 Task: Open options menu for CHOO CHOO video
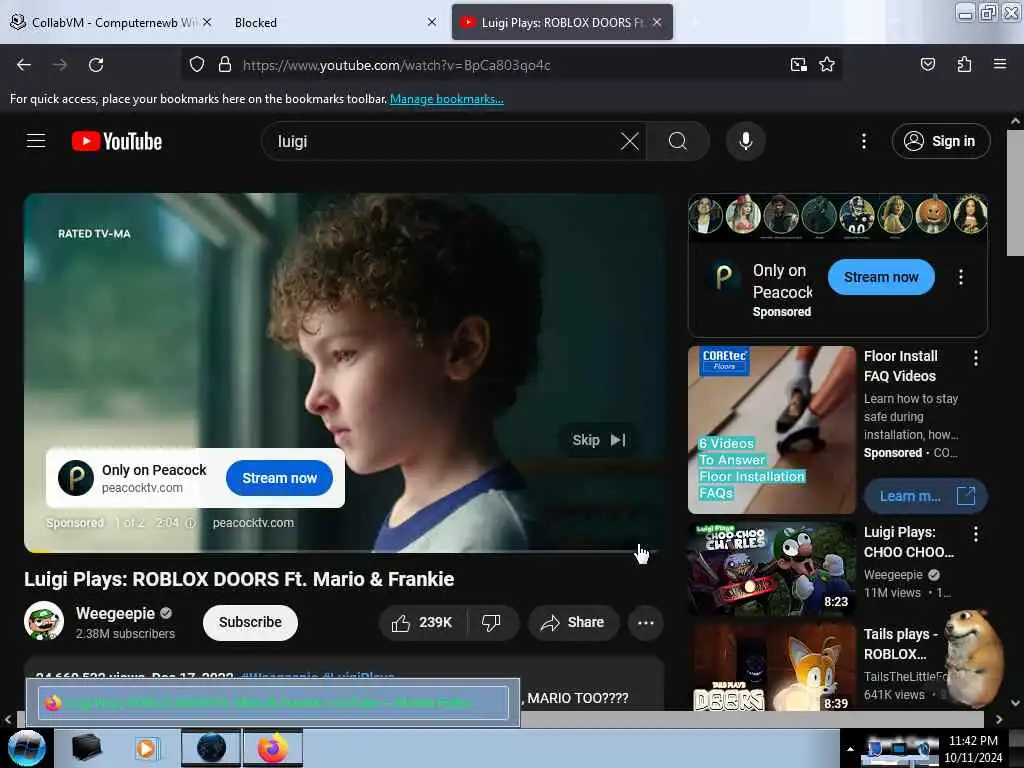click(976, 534)
